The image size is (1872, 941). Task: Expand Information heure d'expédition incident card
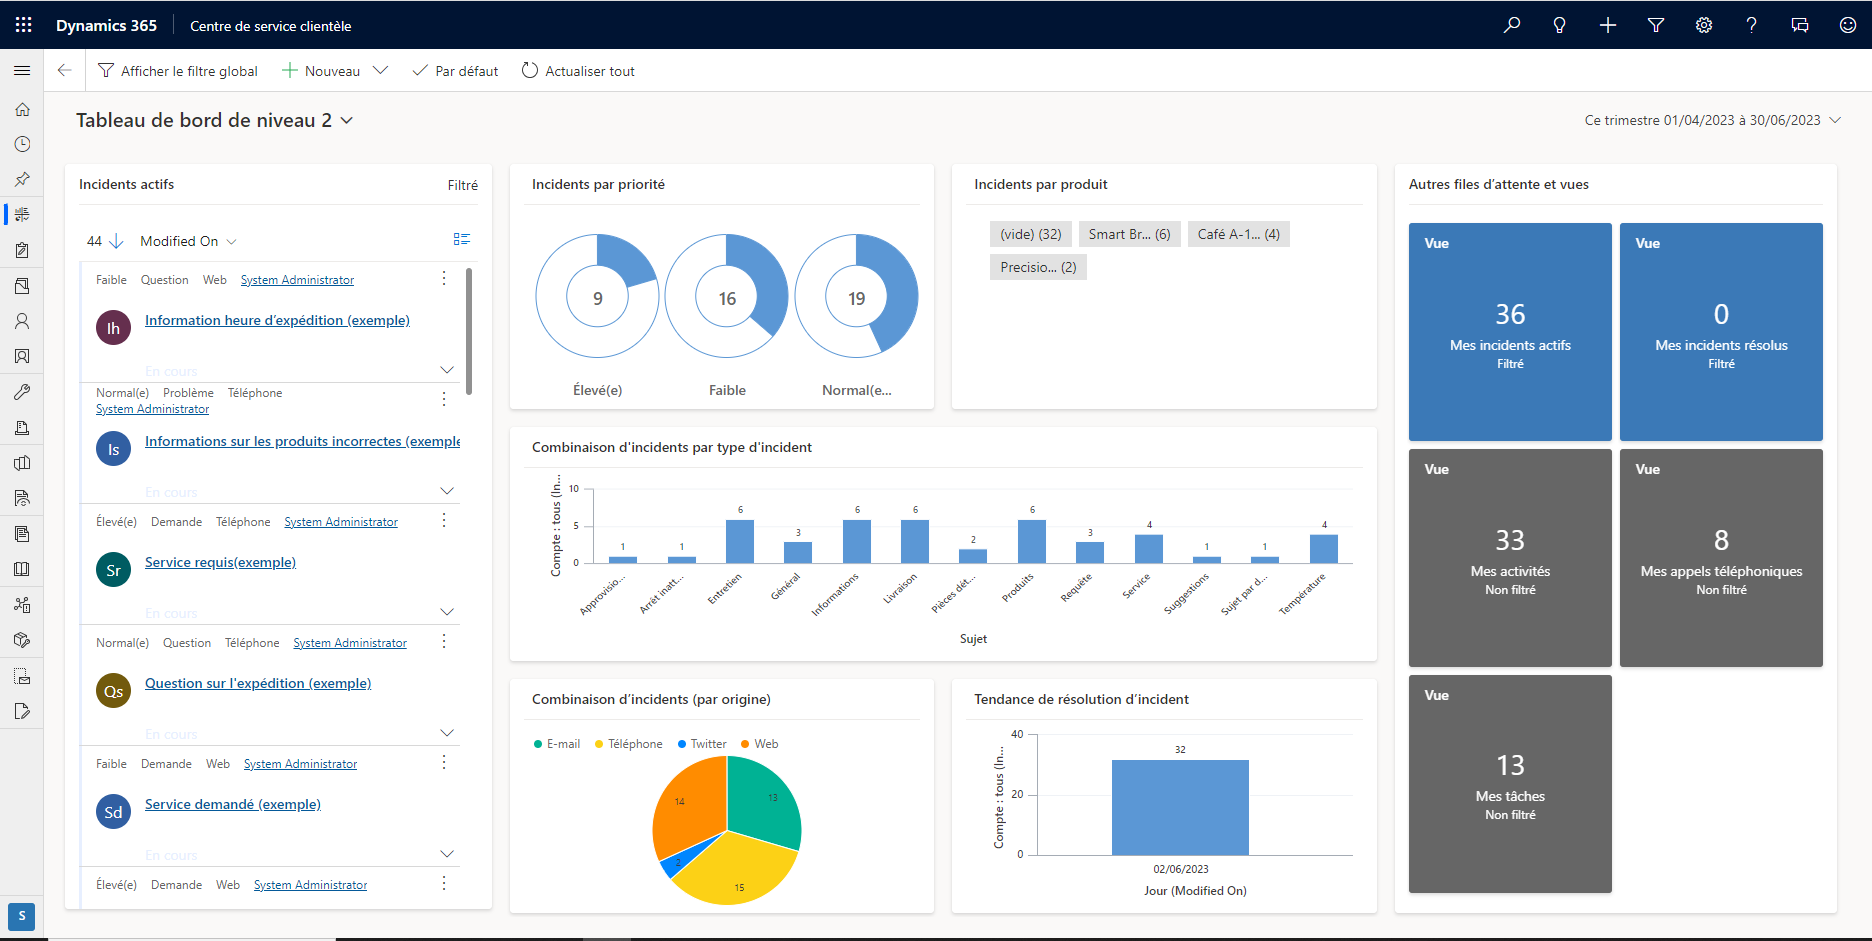[447, 370]
